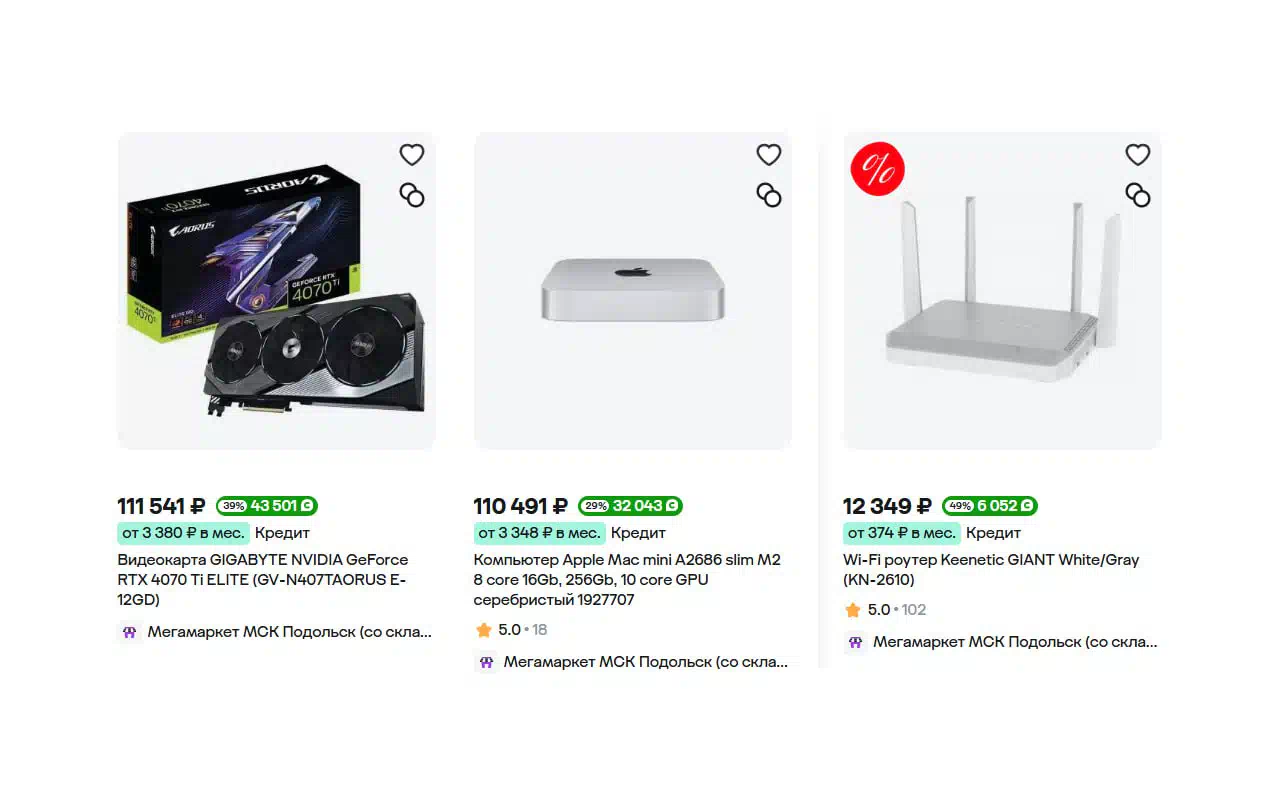Click compare icon on Mac mini card
This screenshot has height=800, width=1280.
point(768,195)
